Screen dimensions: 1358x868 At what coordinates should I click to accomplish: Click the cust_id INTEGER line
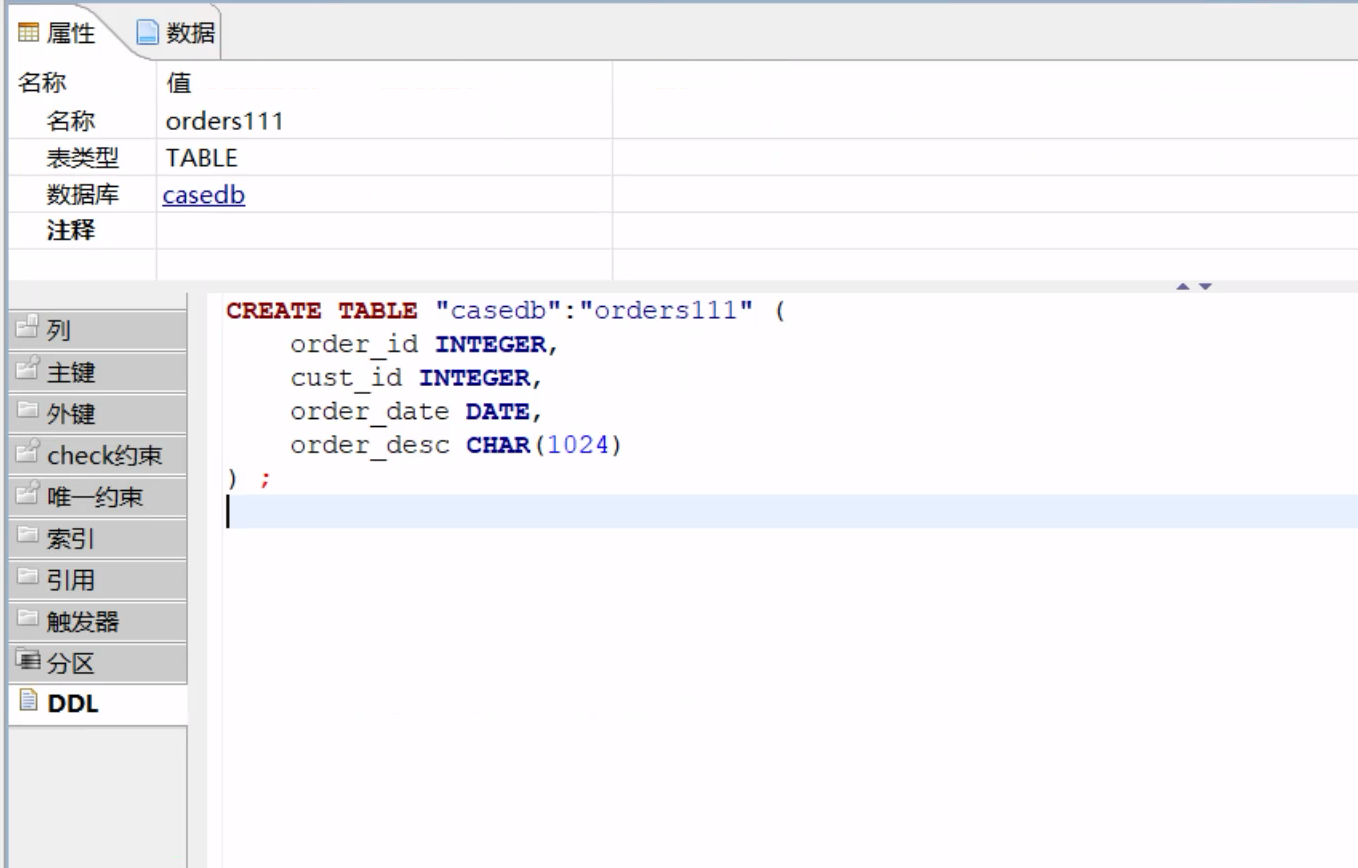pos(416,379)
